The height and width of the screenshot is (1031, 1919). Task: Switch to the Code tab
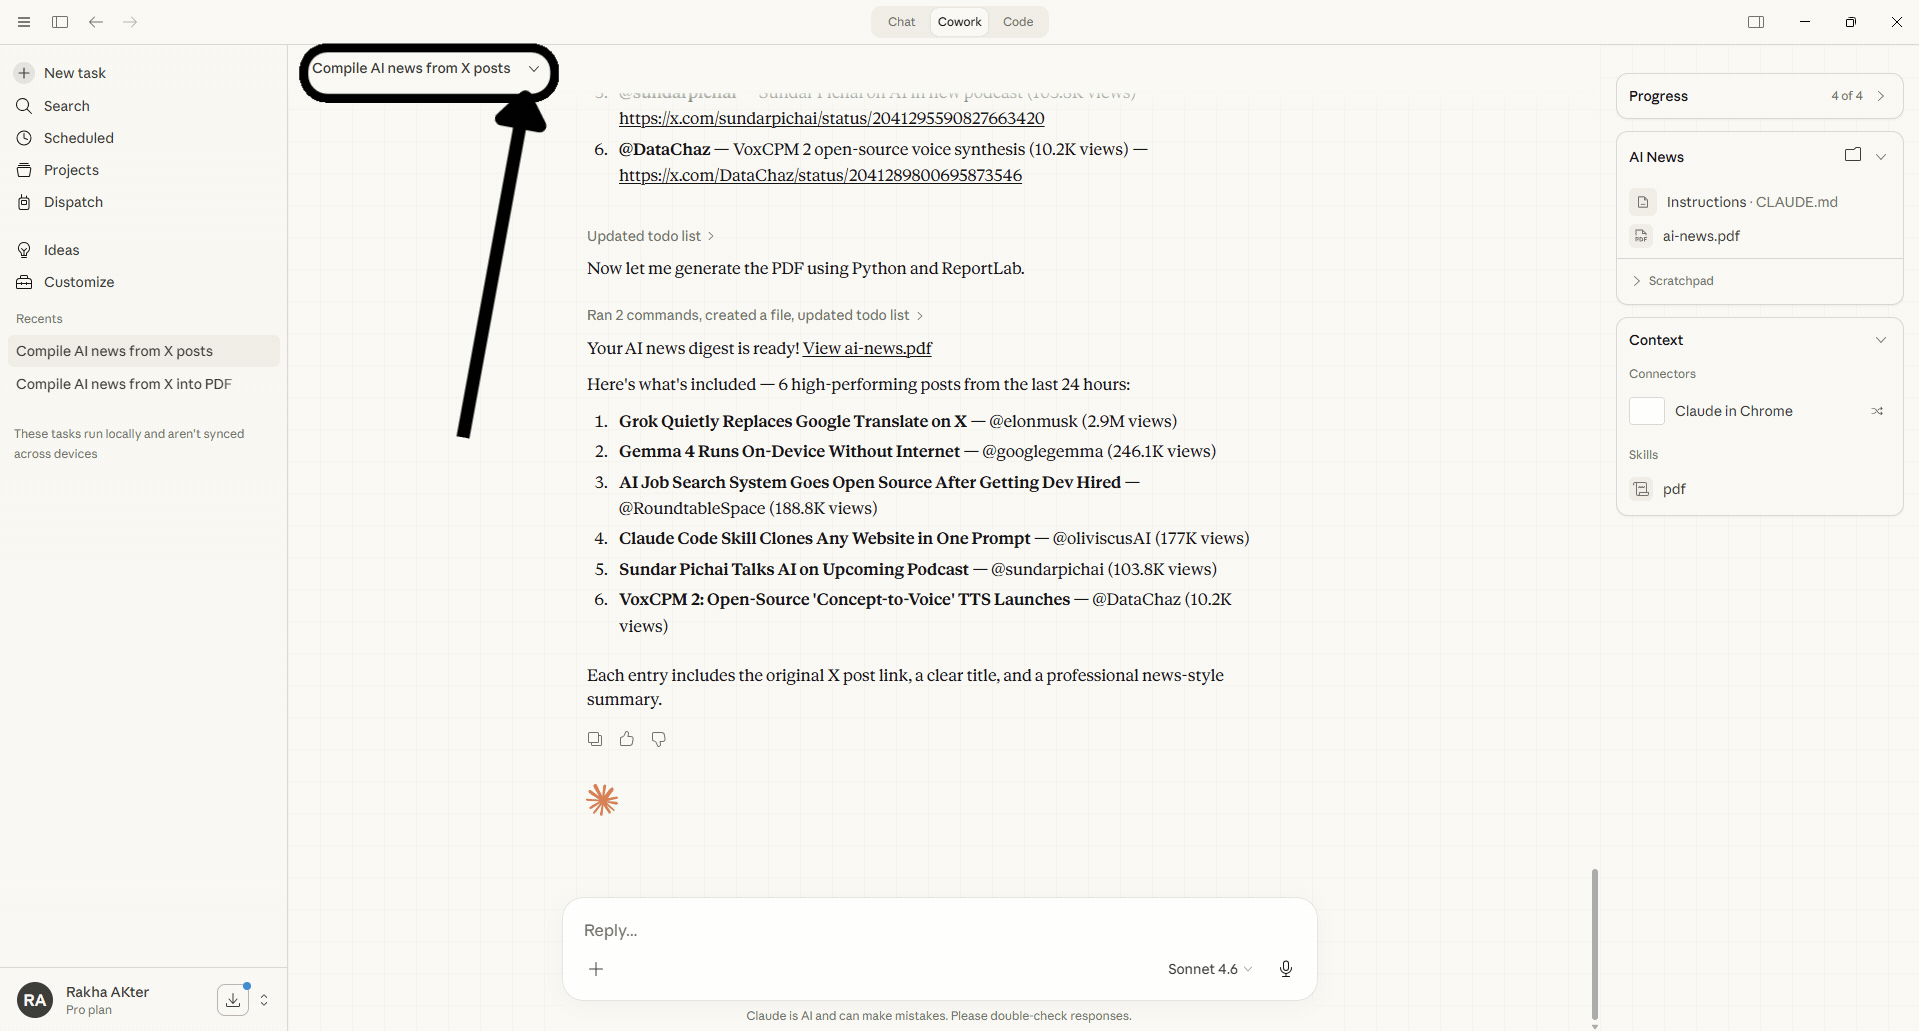[x=1018, y=22]
